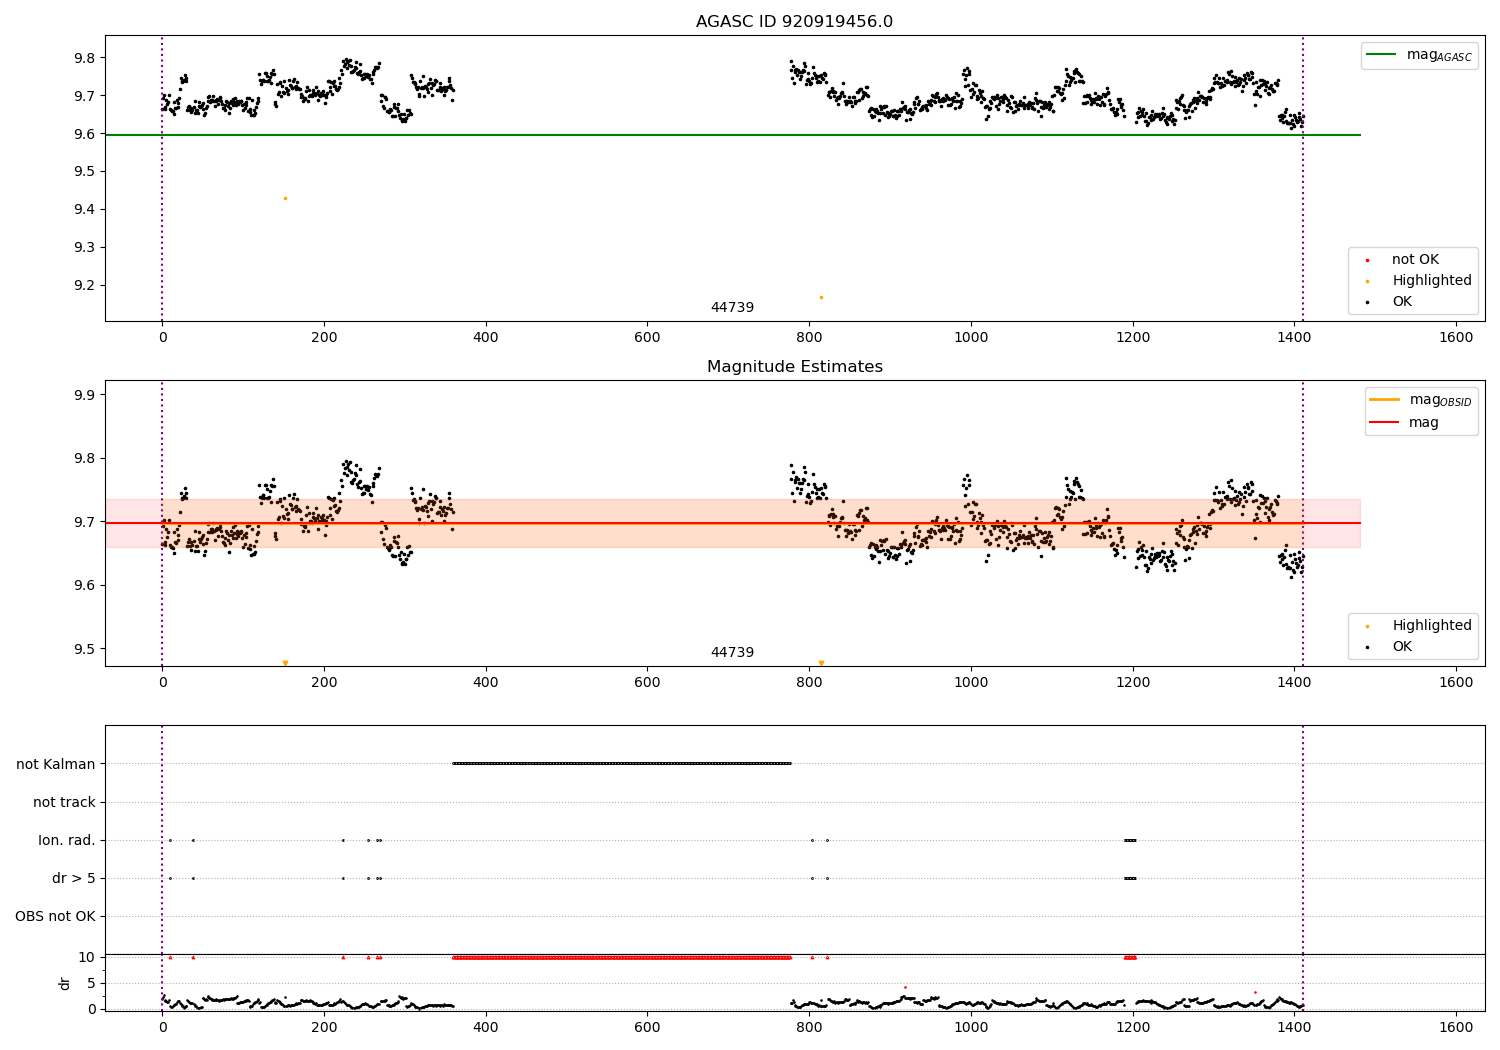Click the green horizontal mag AGASC line

[x=732, y=135]
